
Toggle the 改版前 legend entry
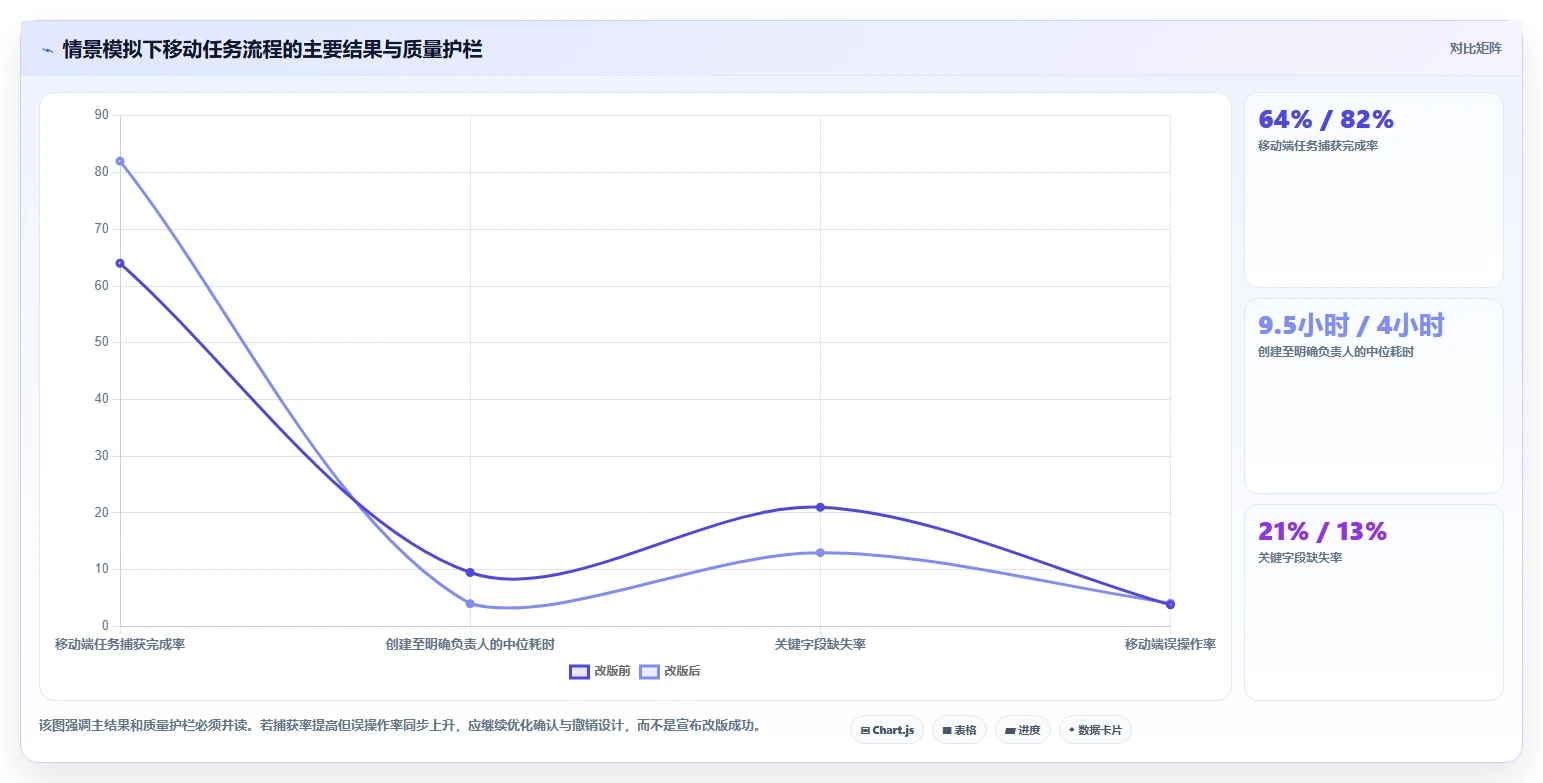(600, 671)
